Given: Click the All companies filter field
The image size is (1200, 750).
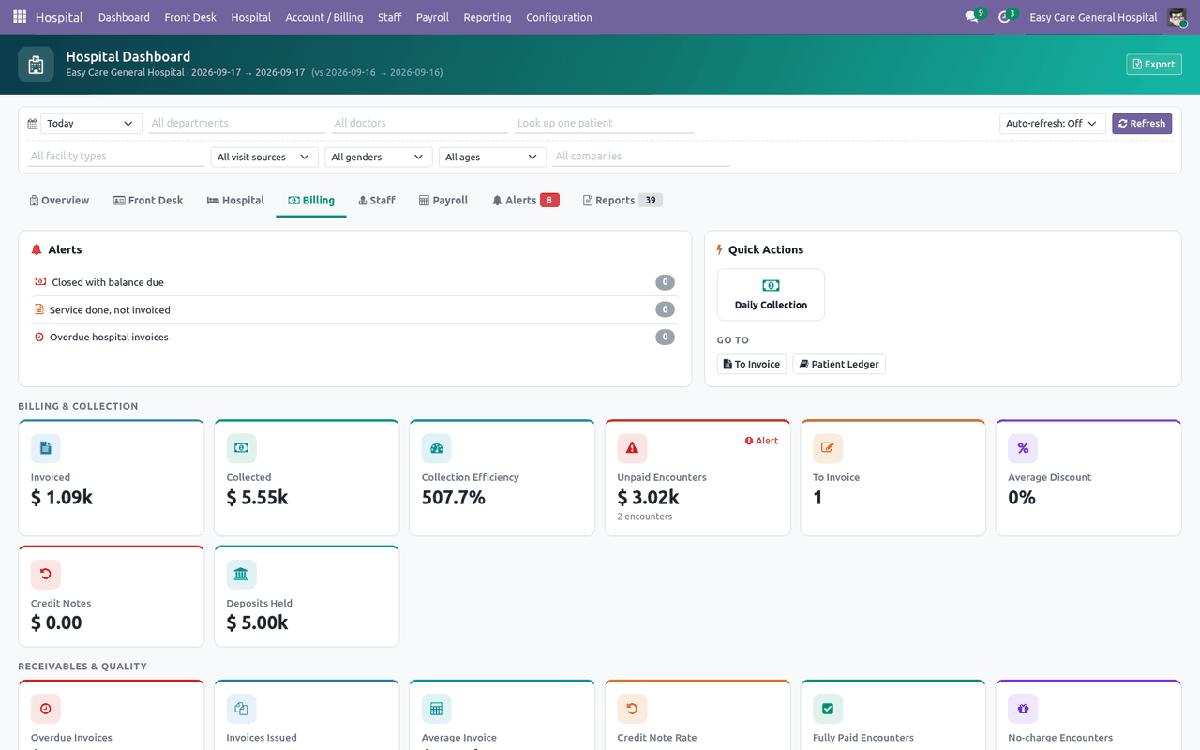Looking at the screenshot, I should coord(641,157).
